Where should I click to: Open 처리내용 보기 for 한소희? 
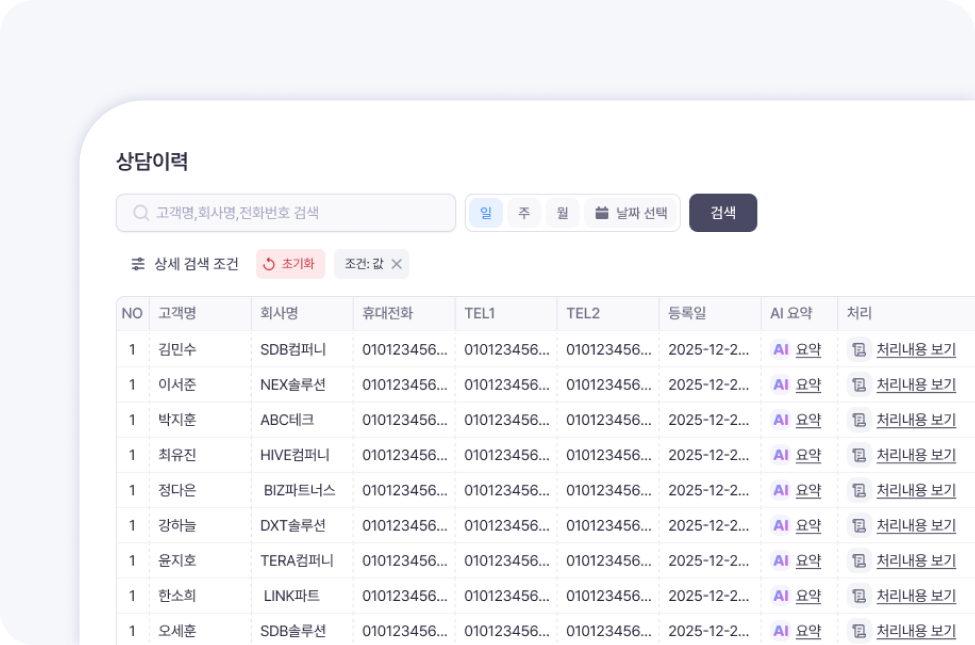click(x=916, y=596)
